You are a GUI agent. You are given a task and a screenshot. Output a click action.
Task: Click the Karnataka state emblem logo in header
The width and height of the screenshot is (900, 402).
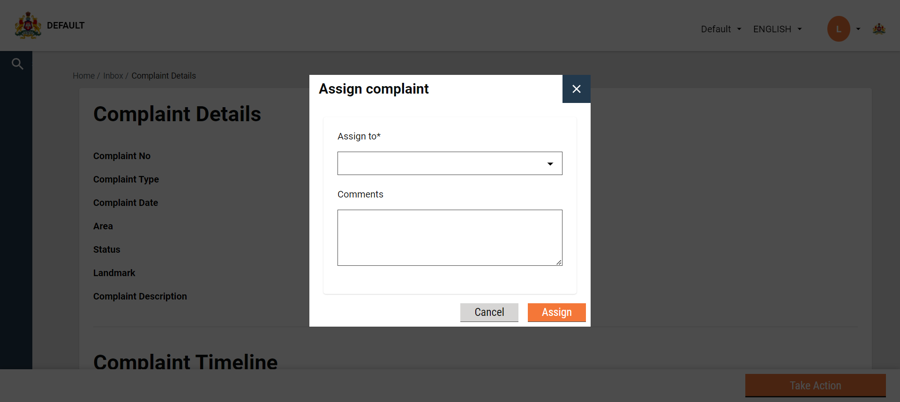click(28, 26)
